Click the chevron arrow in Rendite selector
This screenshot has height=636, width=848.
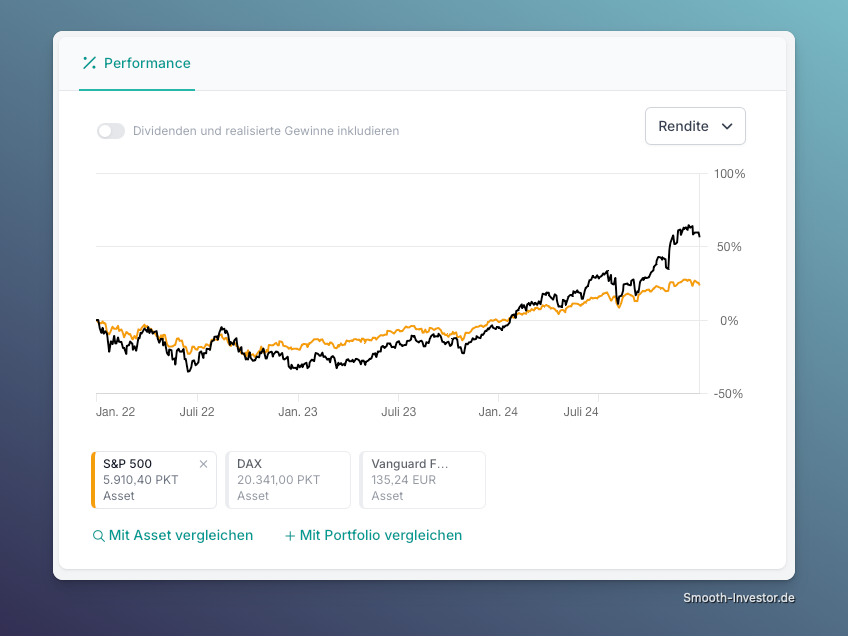[727, 127]
